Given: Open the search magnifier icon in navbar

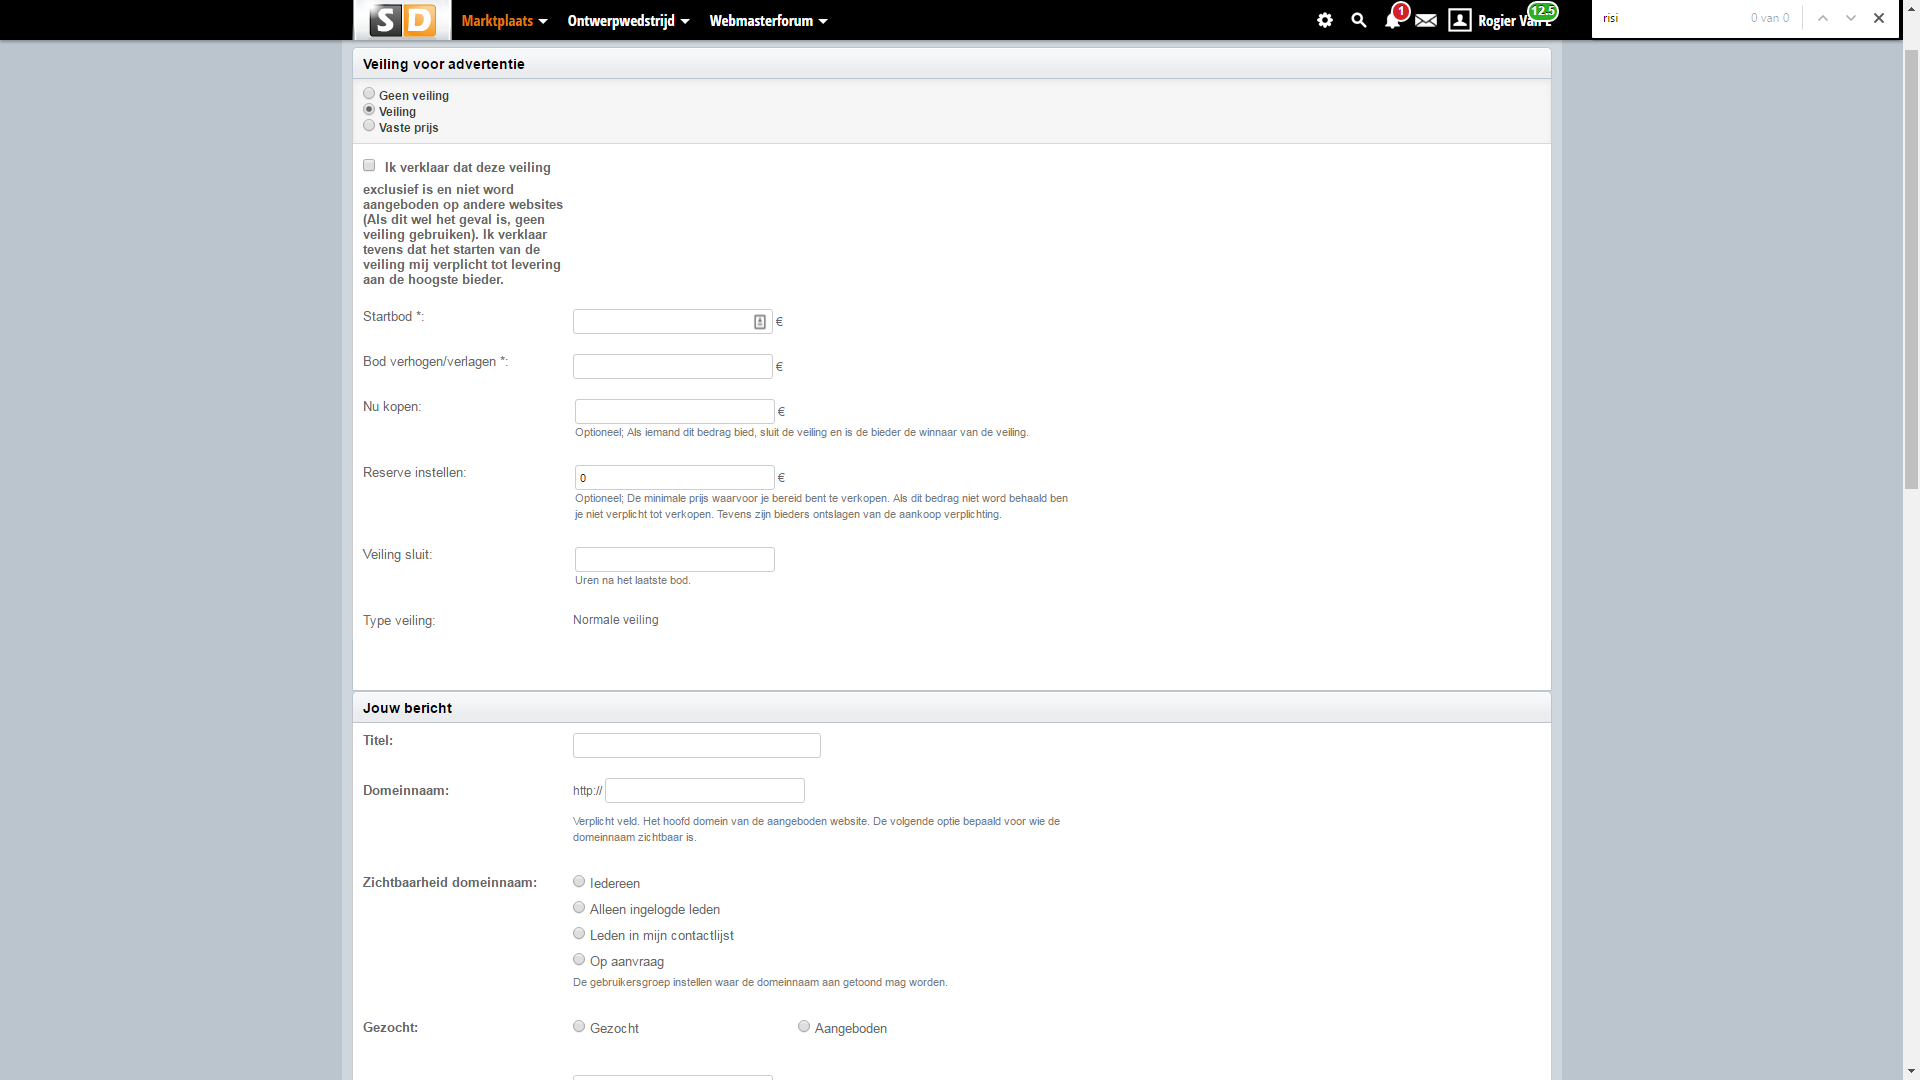Looking at the screenshot, I should [x=1358, y=20].
